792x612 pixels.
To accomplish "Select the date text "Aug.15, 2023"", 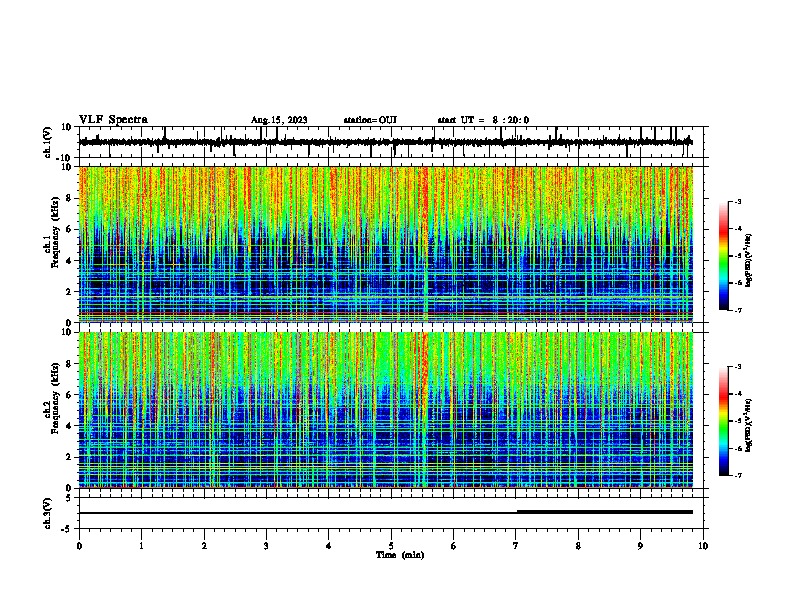I will click(279, 120).
